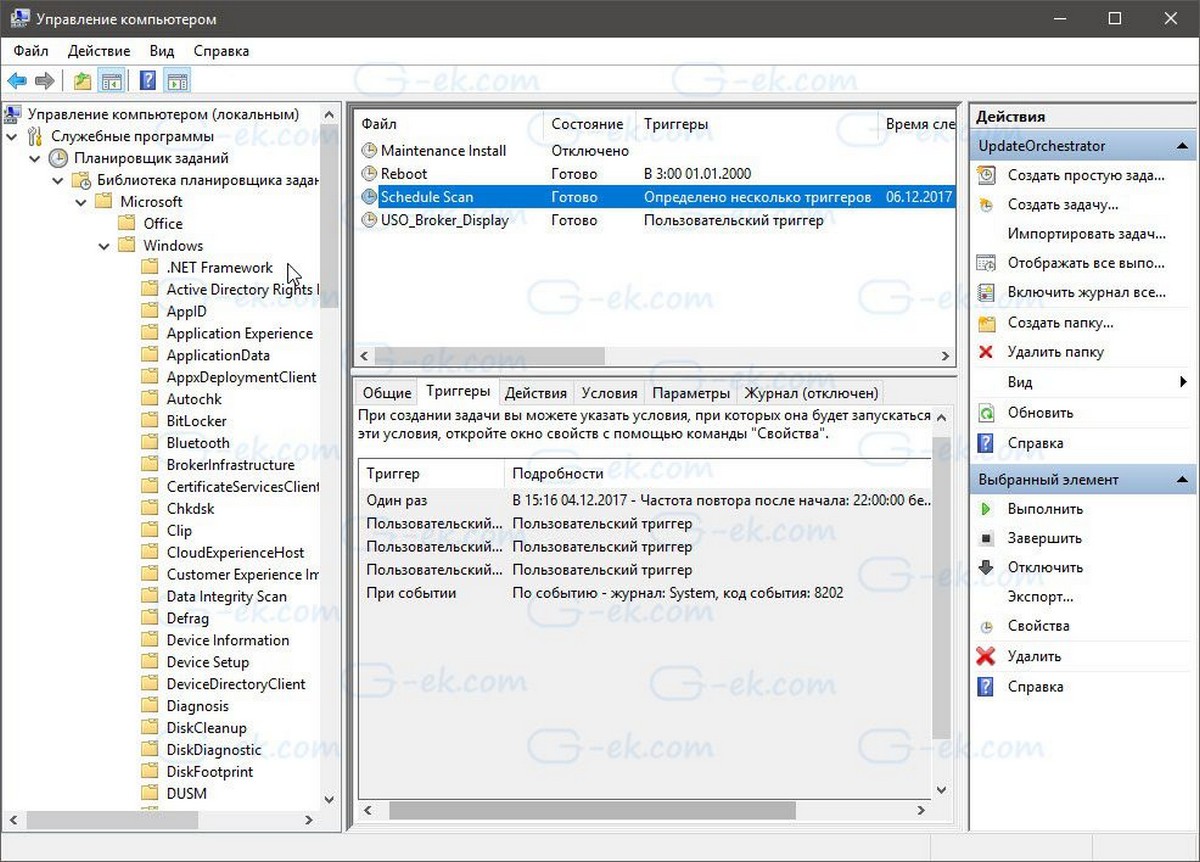Click the Служебные программы tools icon

(x=36, y=136)
